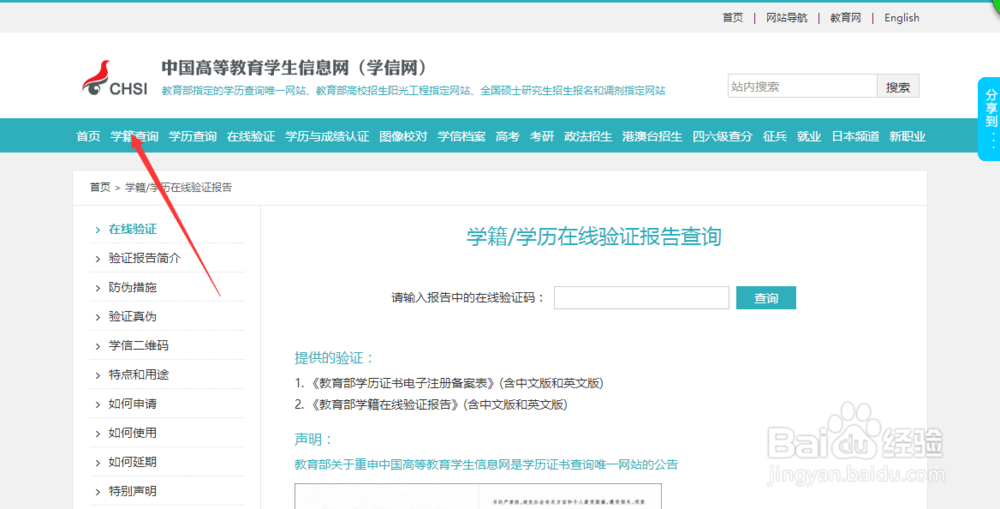1000x509 pixels.
Task: Open 就业 navigation item
Action: 809,136
